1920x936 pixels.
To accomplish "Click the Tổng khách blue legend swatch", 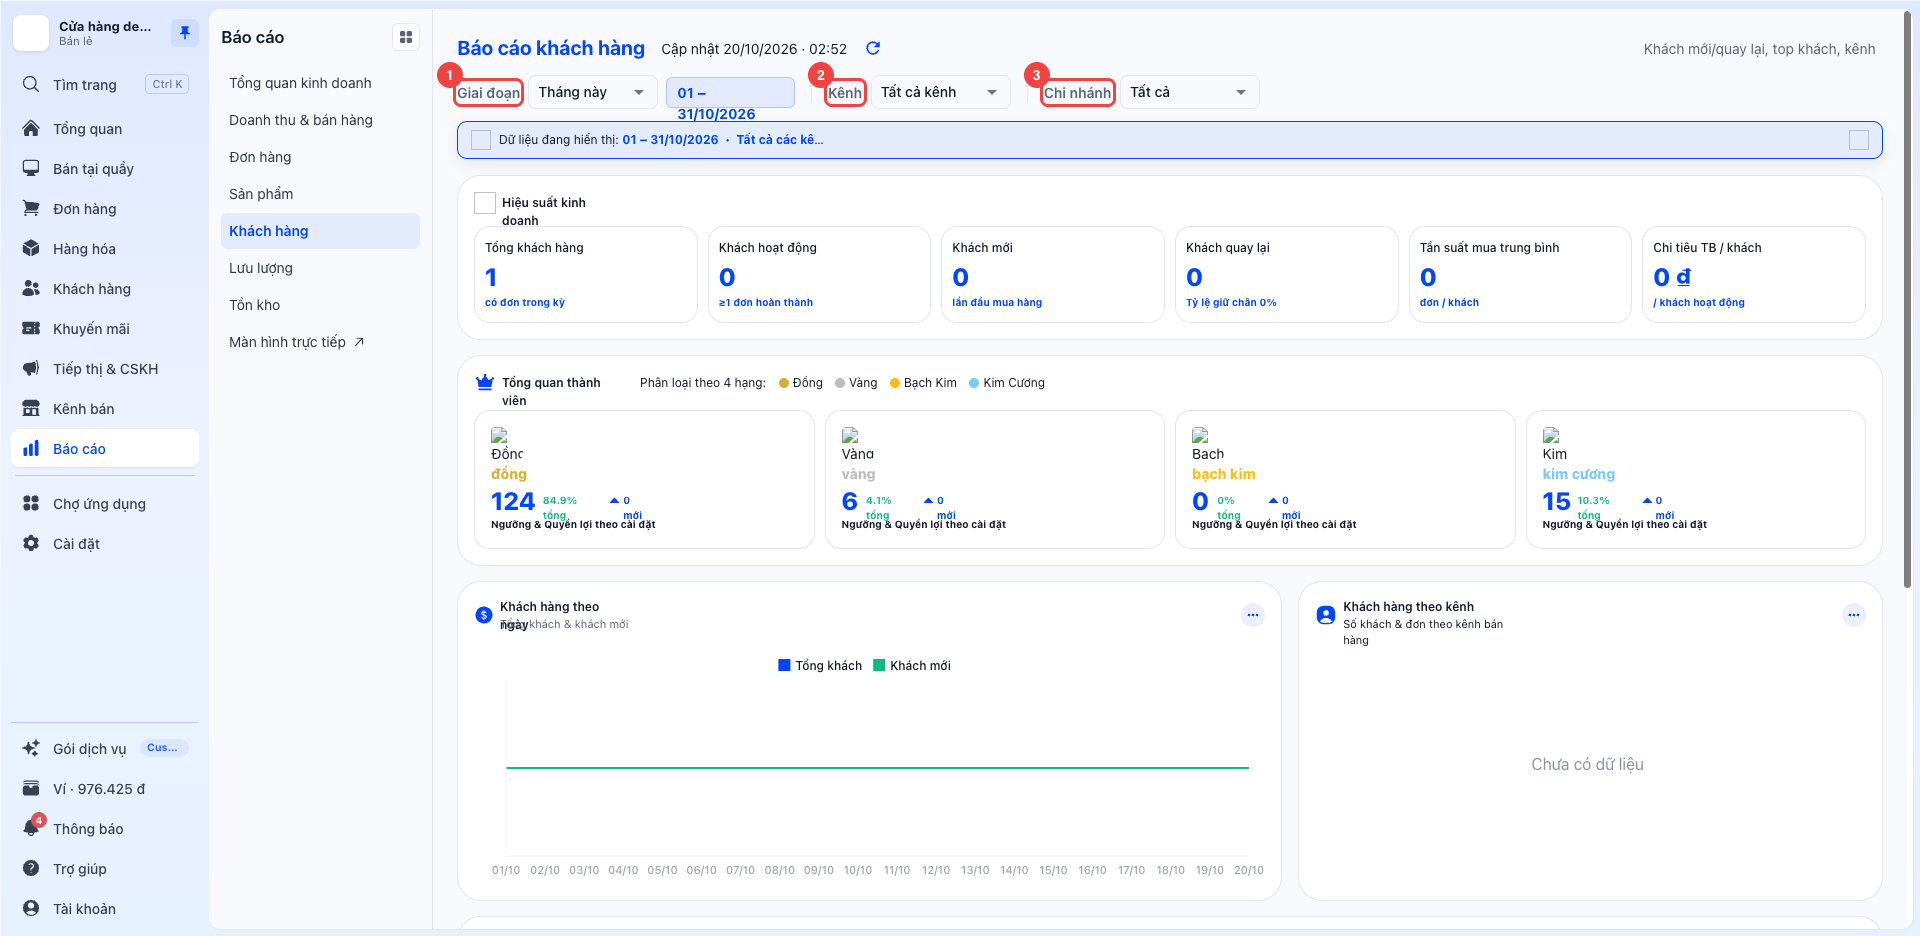I will coord(784,665).
